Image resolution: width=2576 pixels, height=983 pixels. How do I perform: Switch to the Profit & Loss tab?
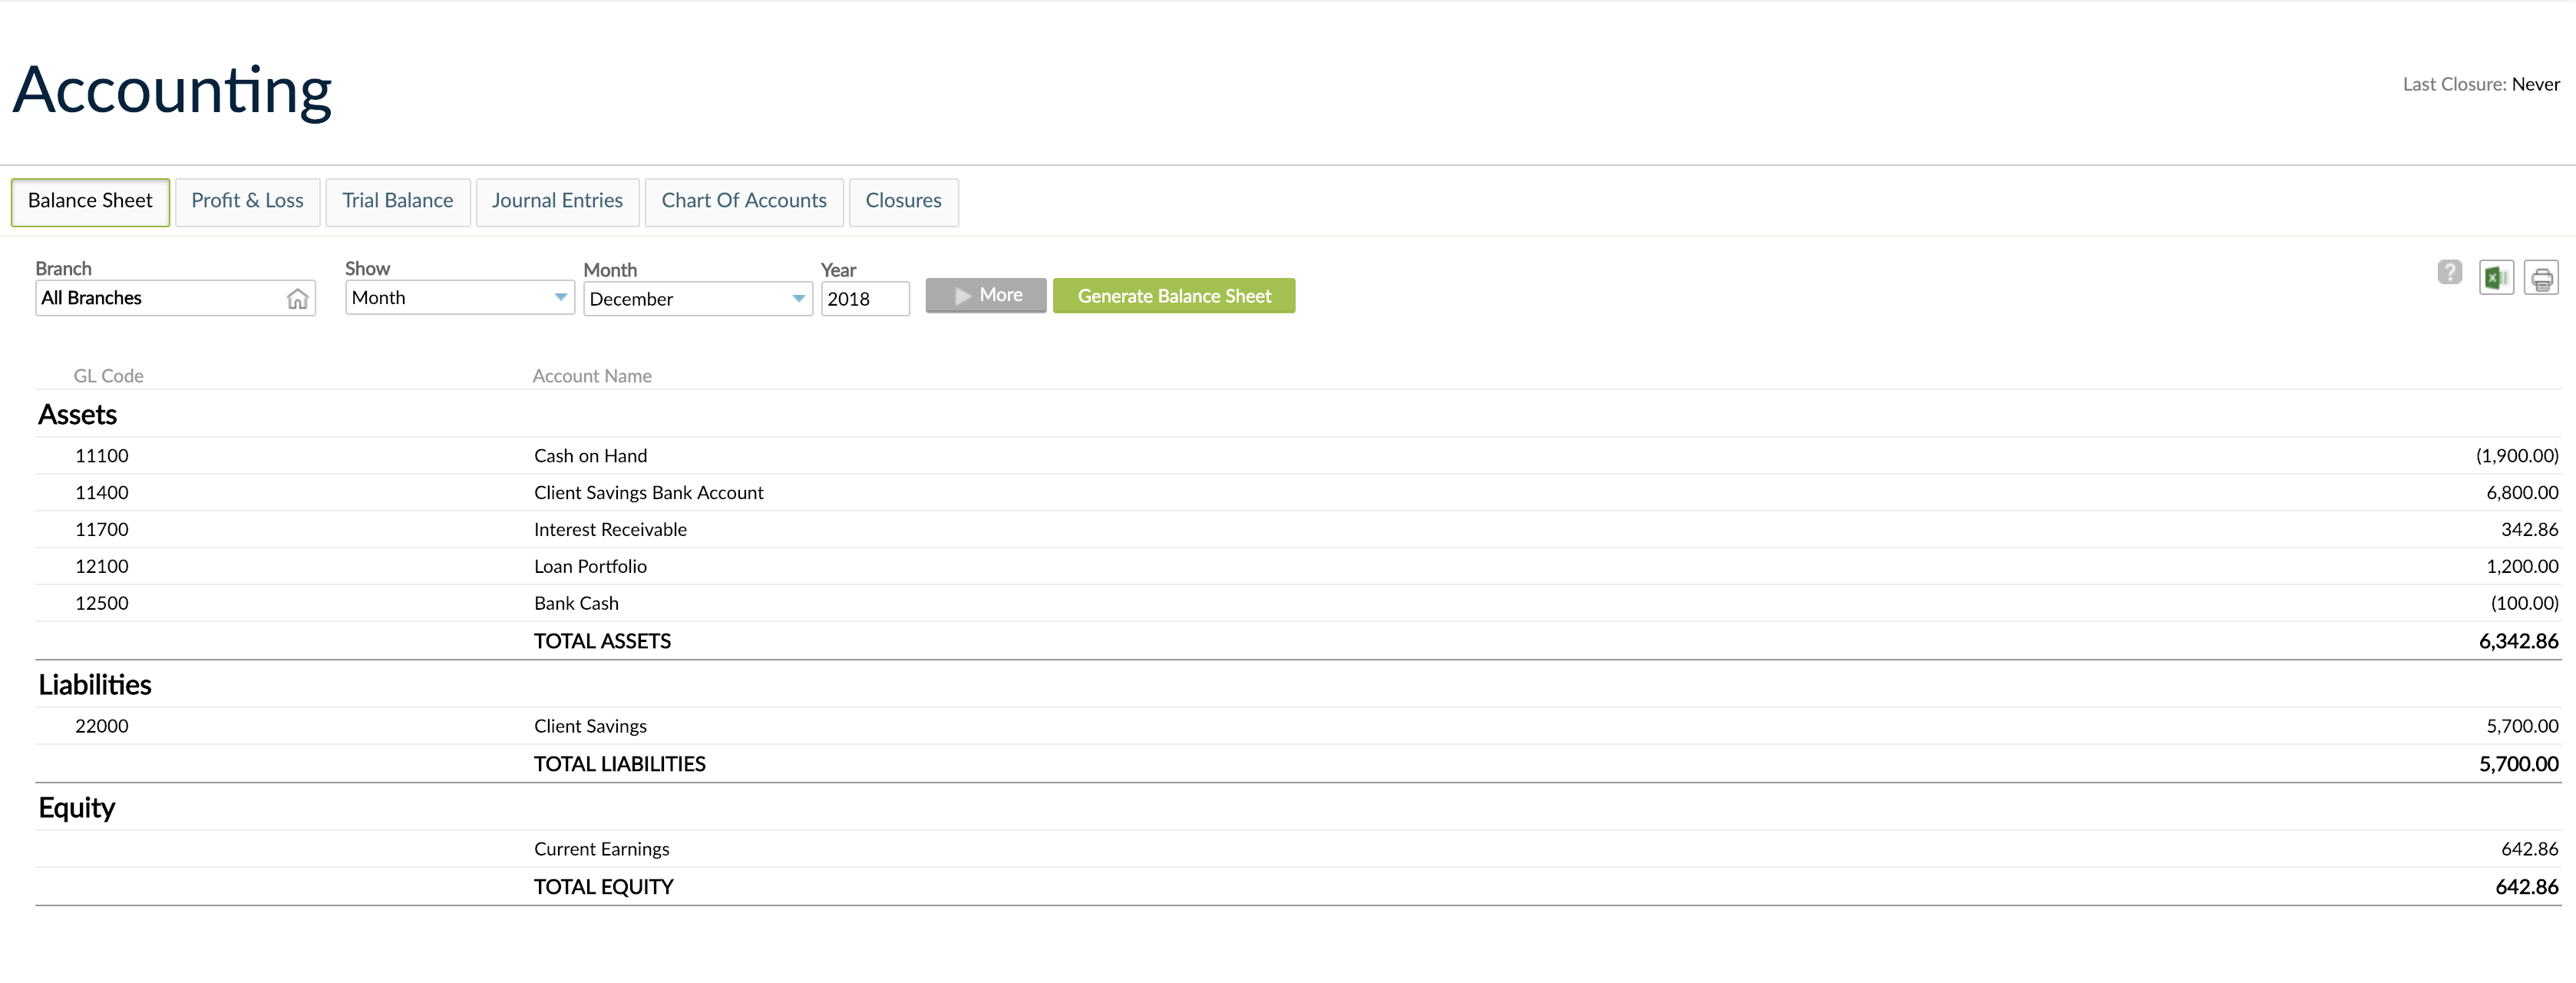tap(247, 201)
